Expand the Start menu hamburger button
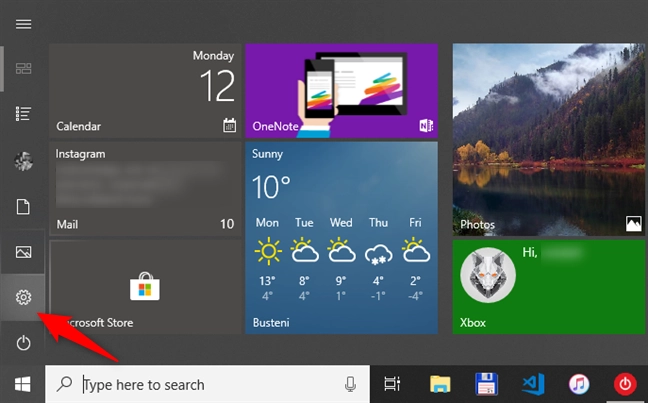The width and height of the screenshot is (648, 403). [x=23, y=24]
